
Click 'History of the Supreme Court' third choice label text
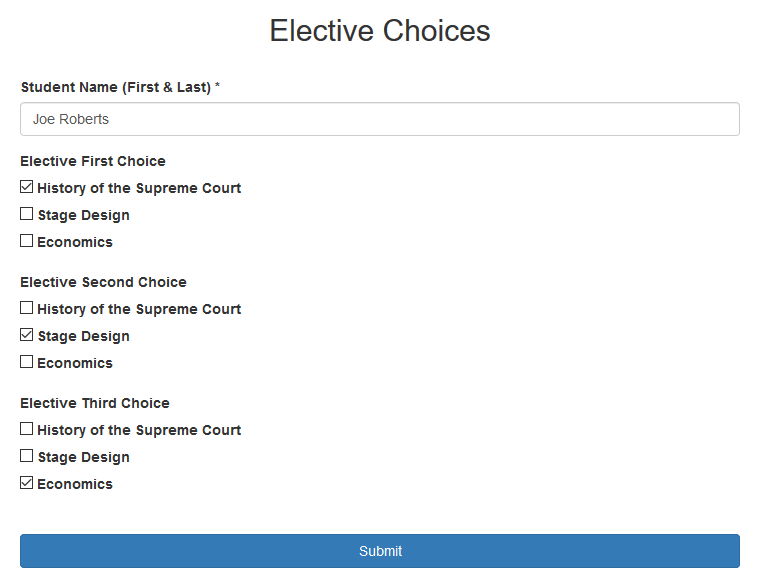139,430
